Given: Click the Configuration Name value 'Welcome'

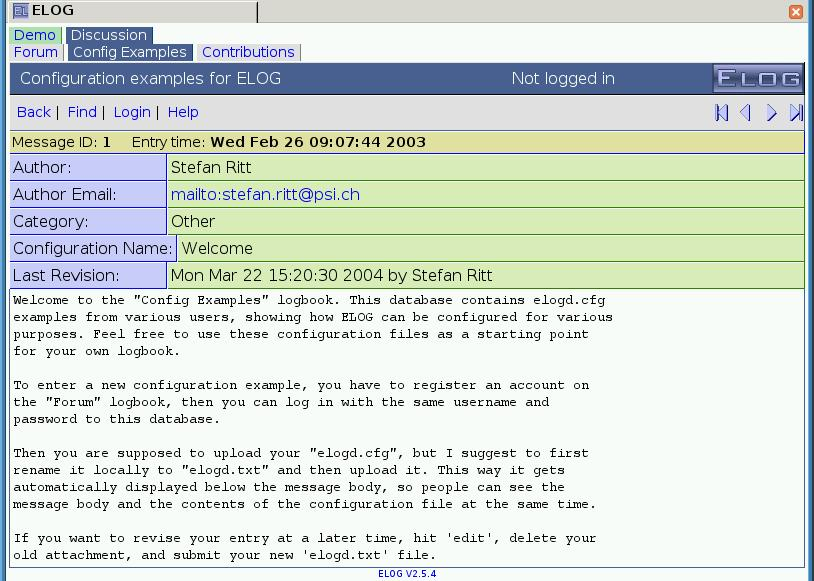Looking at the screenshot, I should pyautogui.click(x=217, y=249).
